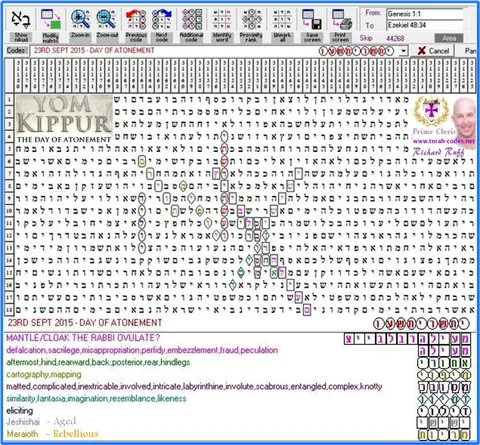
Task: Click the Show nikud icon
Action: tap(21, 19)
